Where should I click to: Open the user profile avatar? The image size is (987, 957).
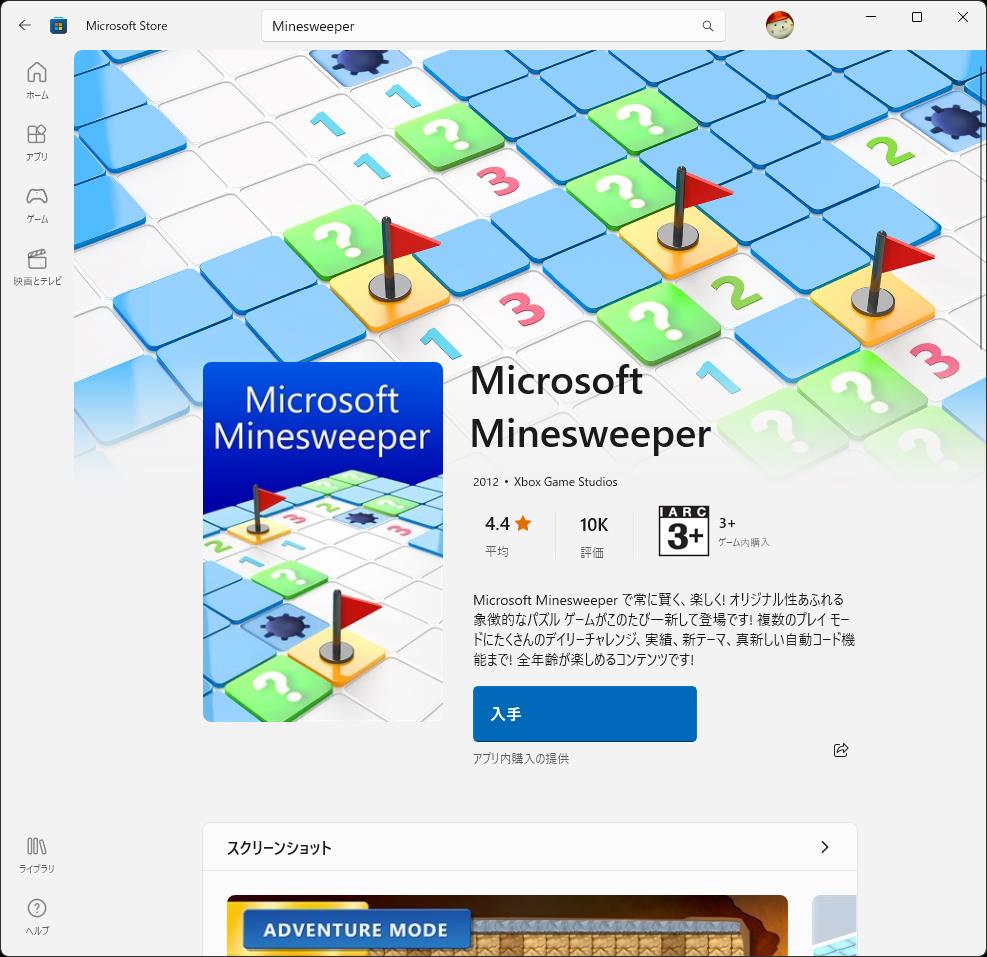[x=779, y=25]
